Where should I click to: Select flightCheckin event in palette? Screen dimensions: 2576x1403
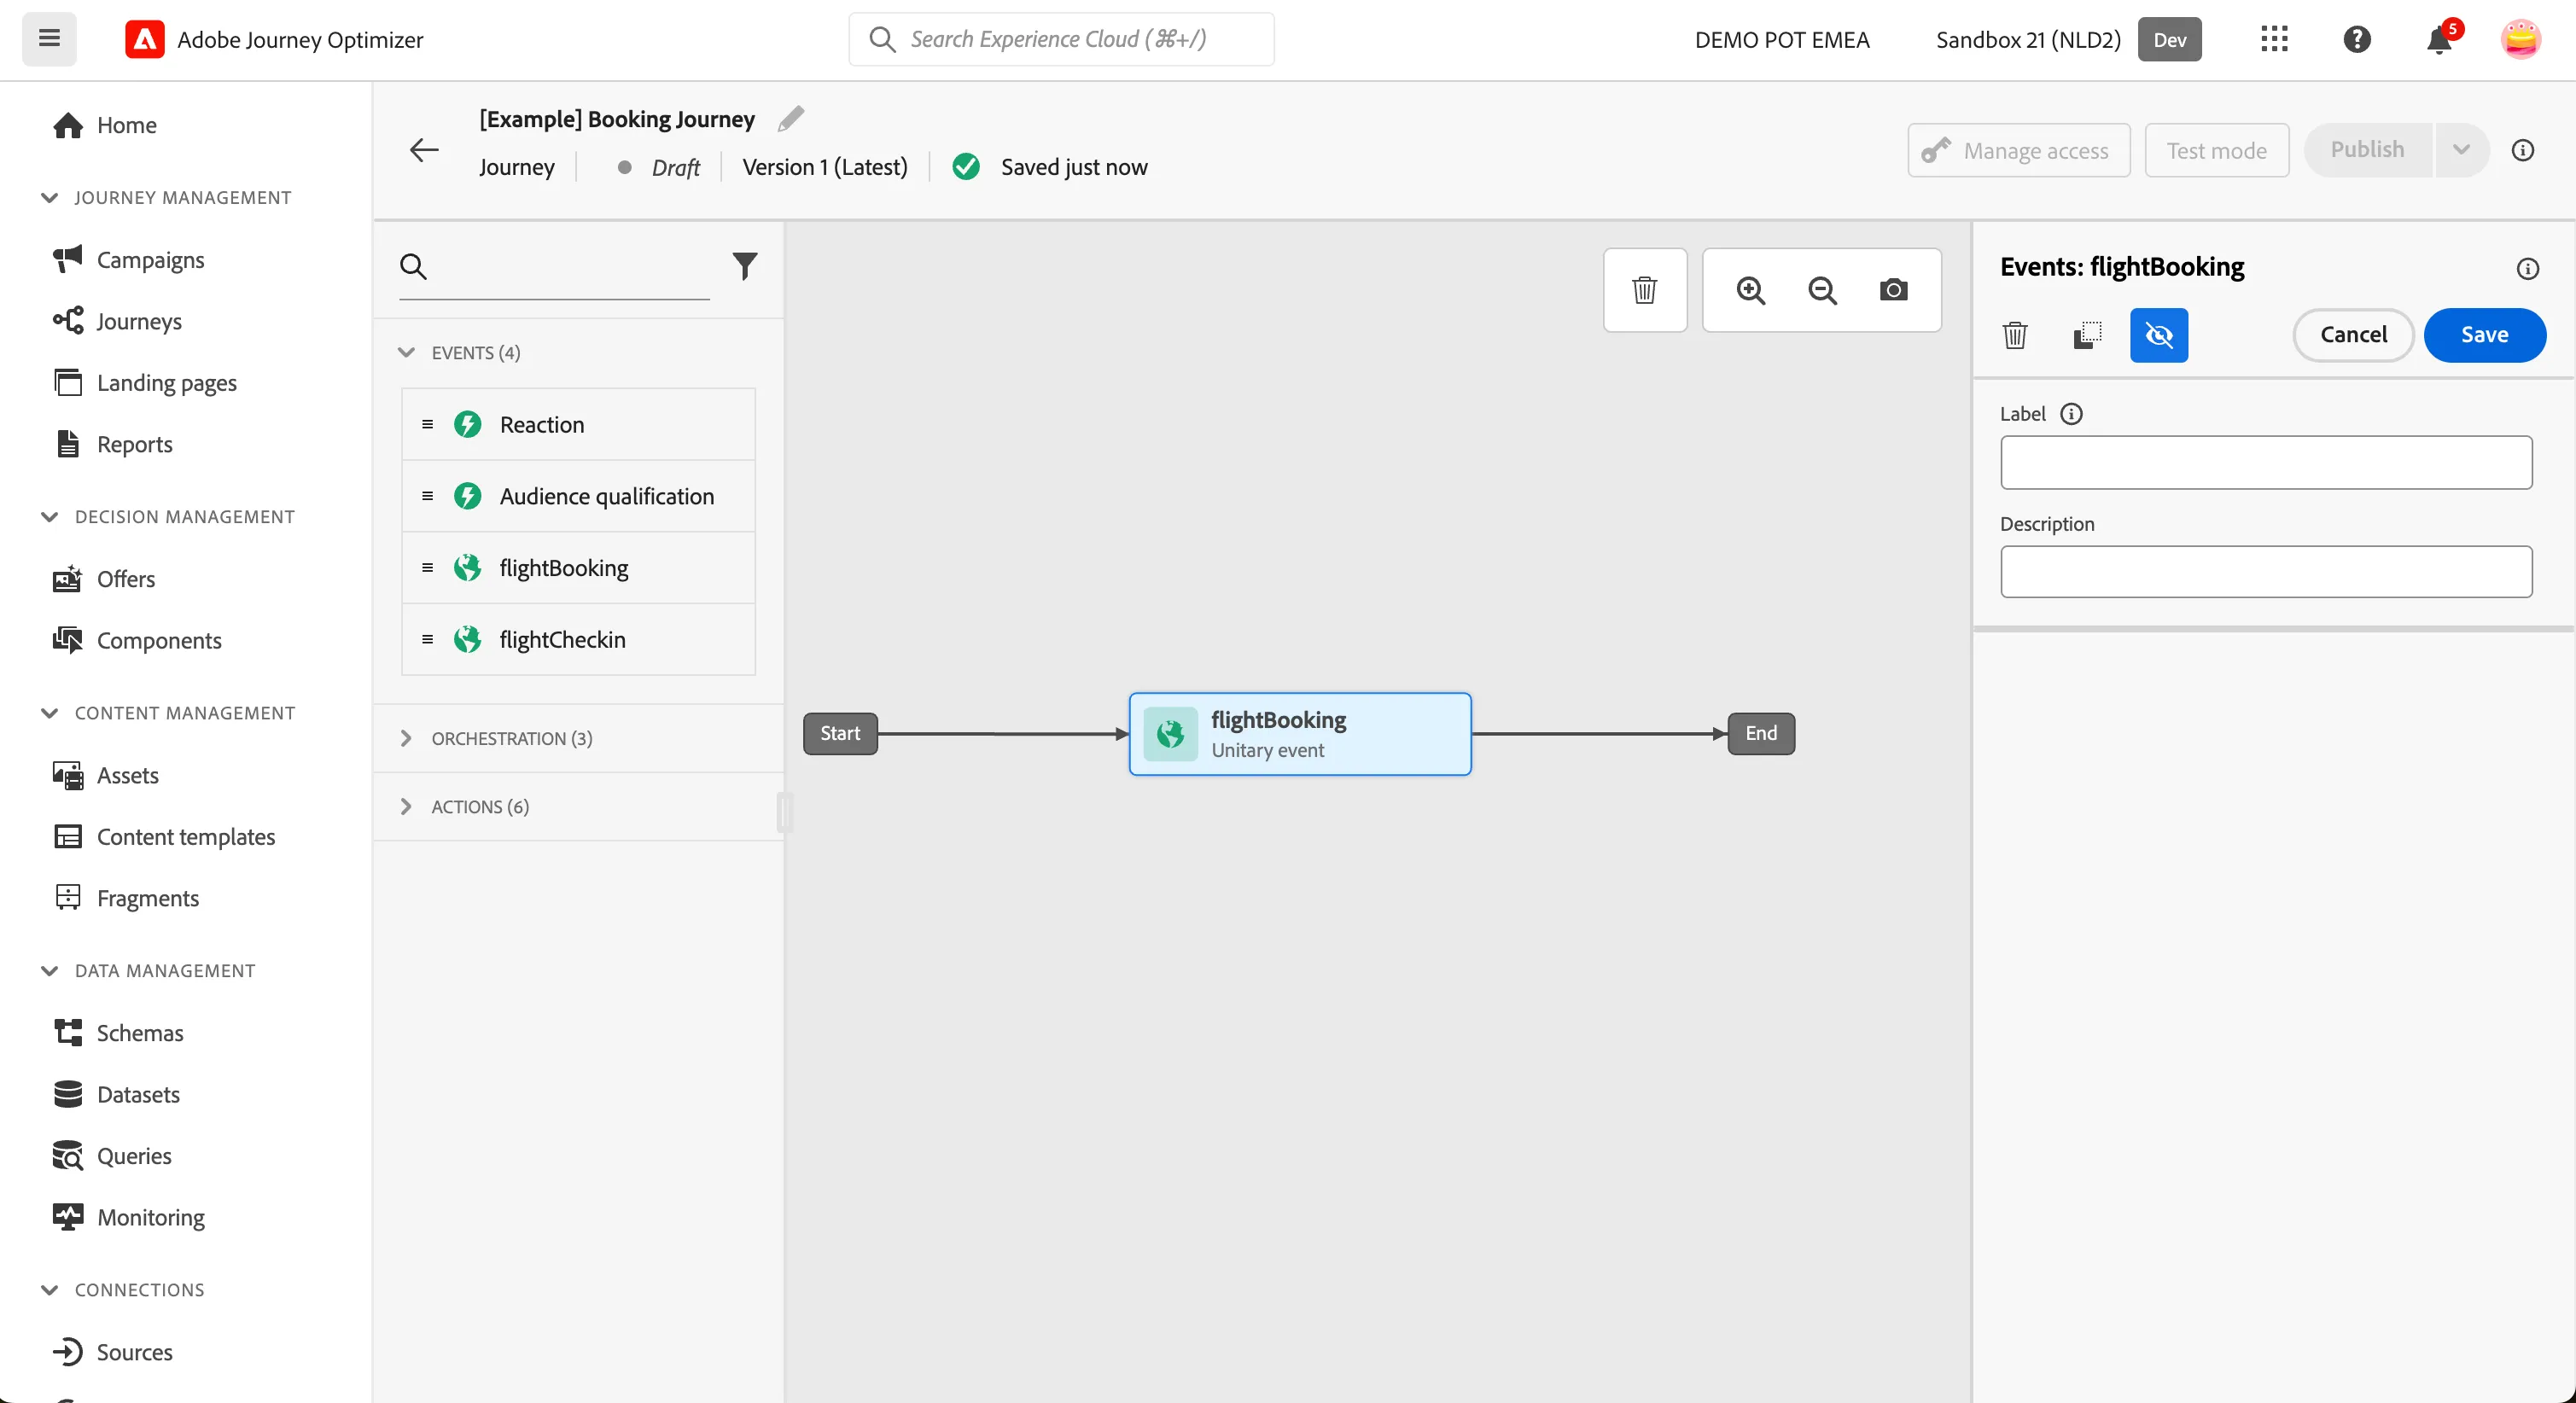578,640
